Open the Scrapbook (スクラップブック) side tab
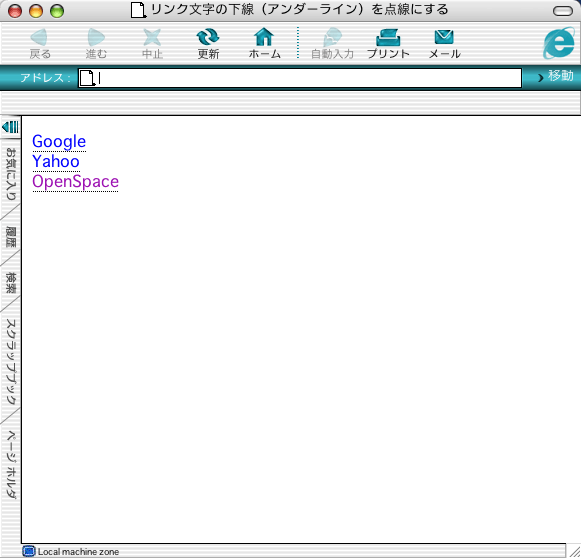The image size is (581, 558). (11, 361)
